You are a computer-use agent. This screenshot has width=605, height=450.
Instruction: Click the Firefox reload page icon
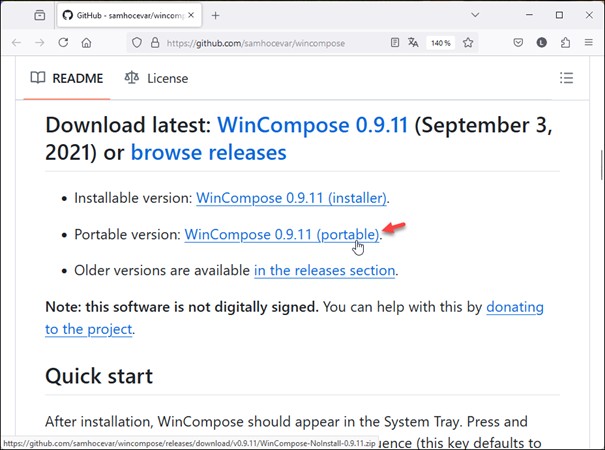pyautogui.click(x=63, y=43)
